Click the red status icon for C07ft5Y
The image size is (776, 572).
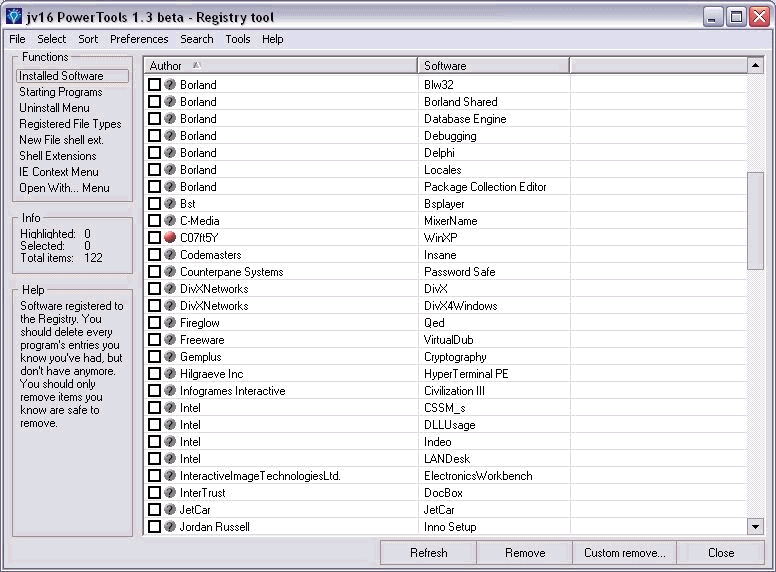[170, 238]
